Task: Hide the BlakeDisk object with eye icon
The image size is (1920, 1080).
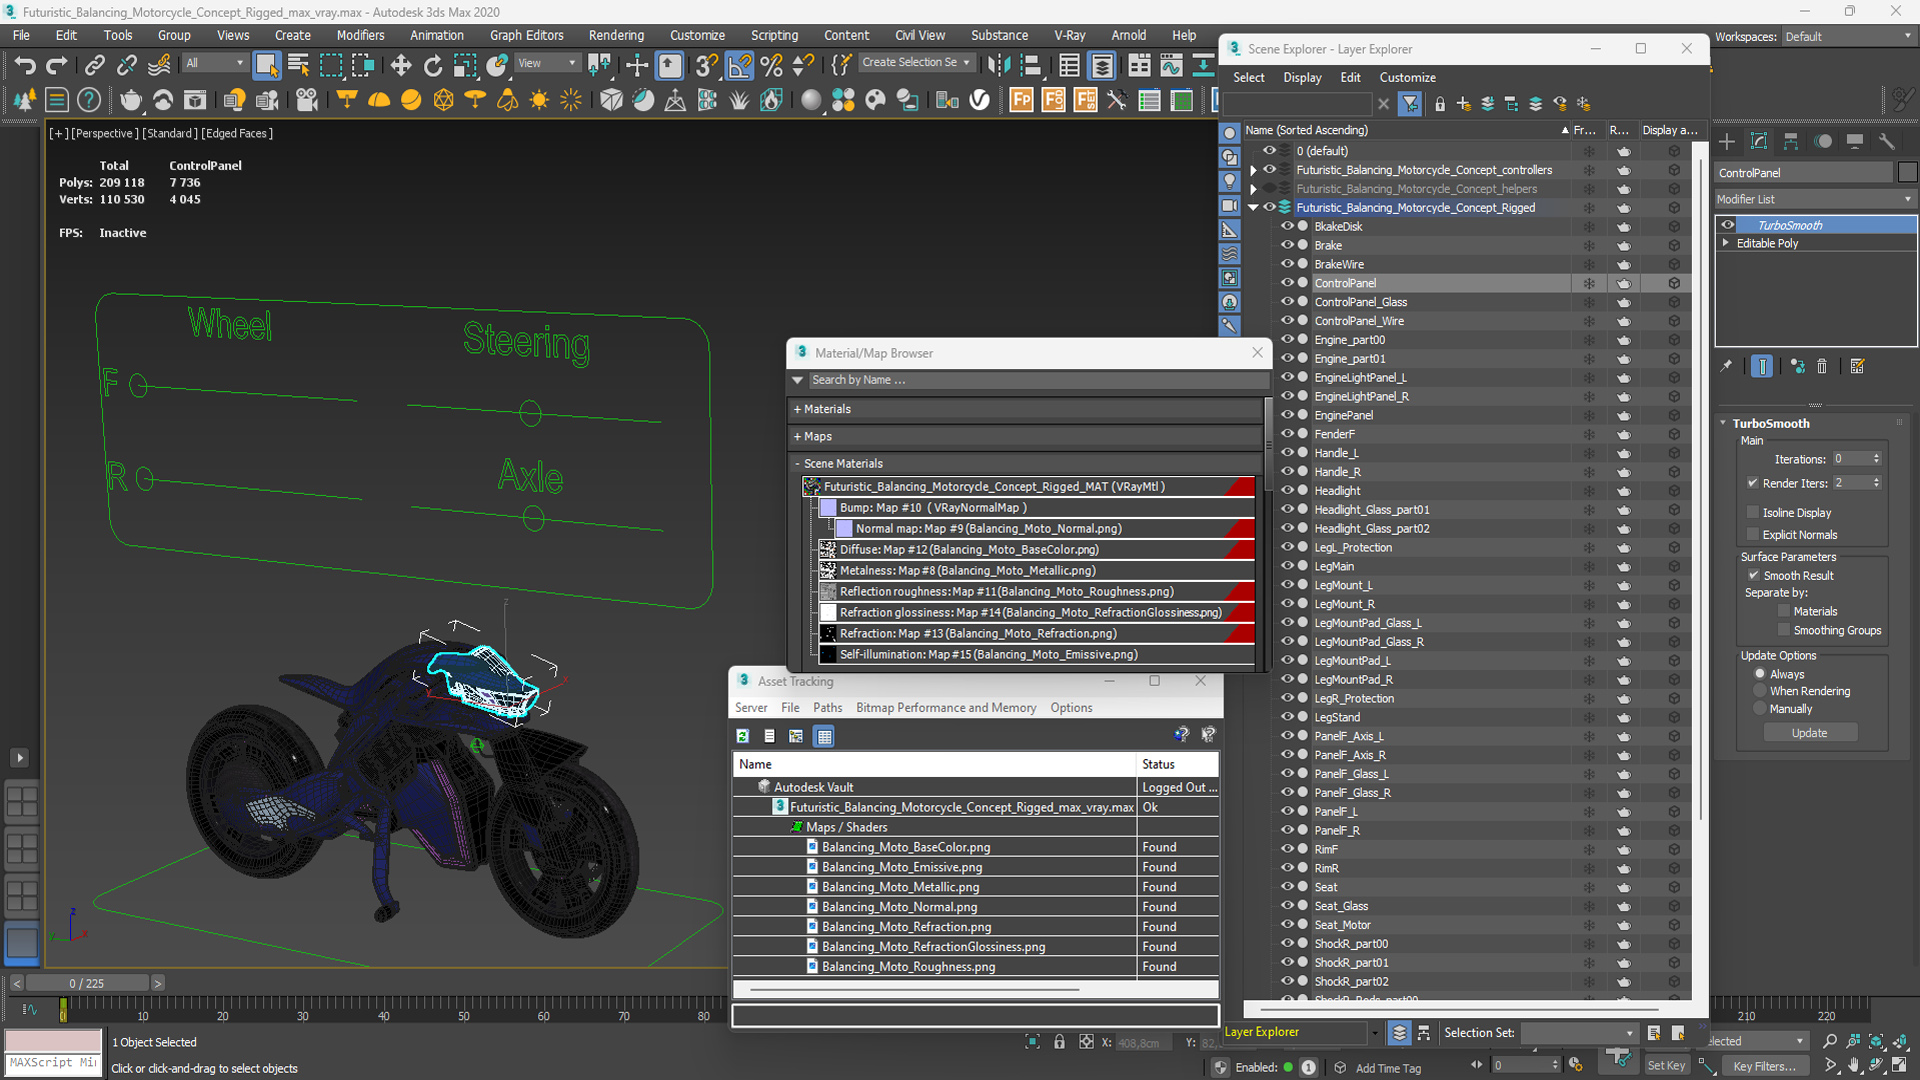Action: (1287, 226)
